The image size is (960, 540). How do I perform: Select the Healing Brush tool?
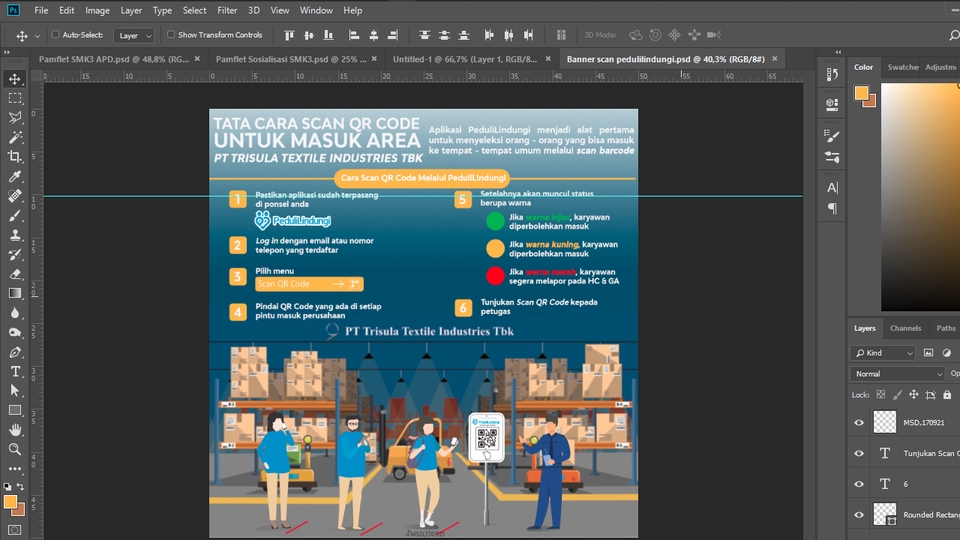coord(15,196)
